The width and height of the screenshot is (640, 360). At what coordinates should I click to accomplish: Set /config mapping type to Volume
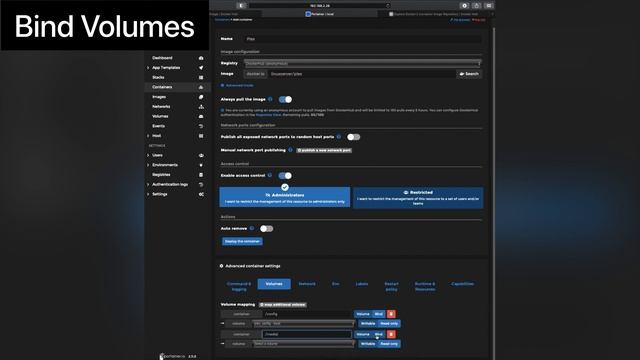(x=363, y=314)
